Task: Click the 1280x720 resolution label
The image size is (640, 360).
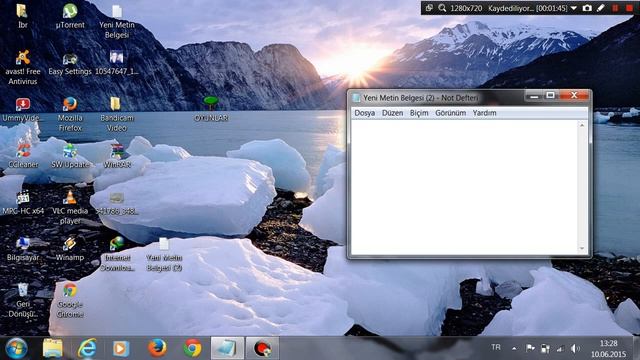Action: 466,8
